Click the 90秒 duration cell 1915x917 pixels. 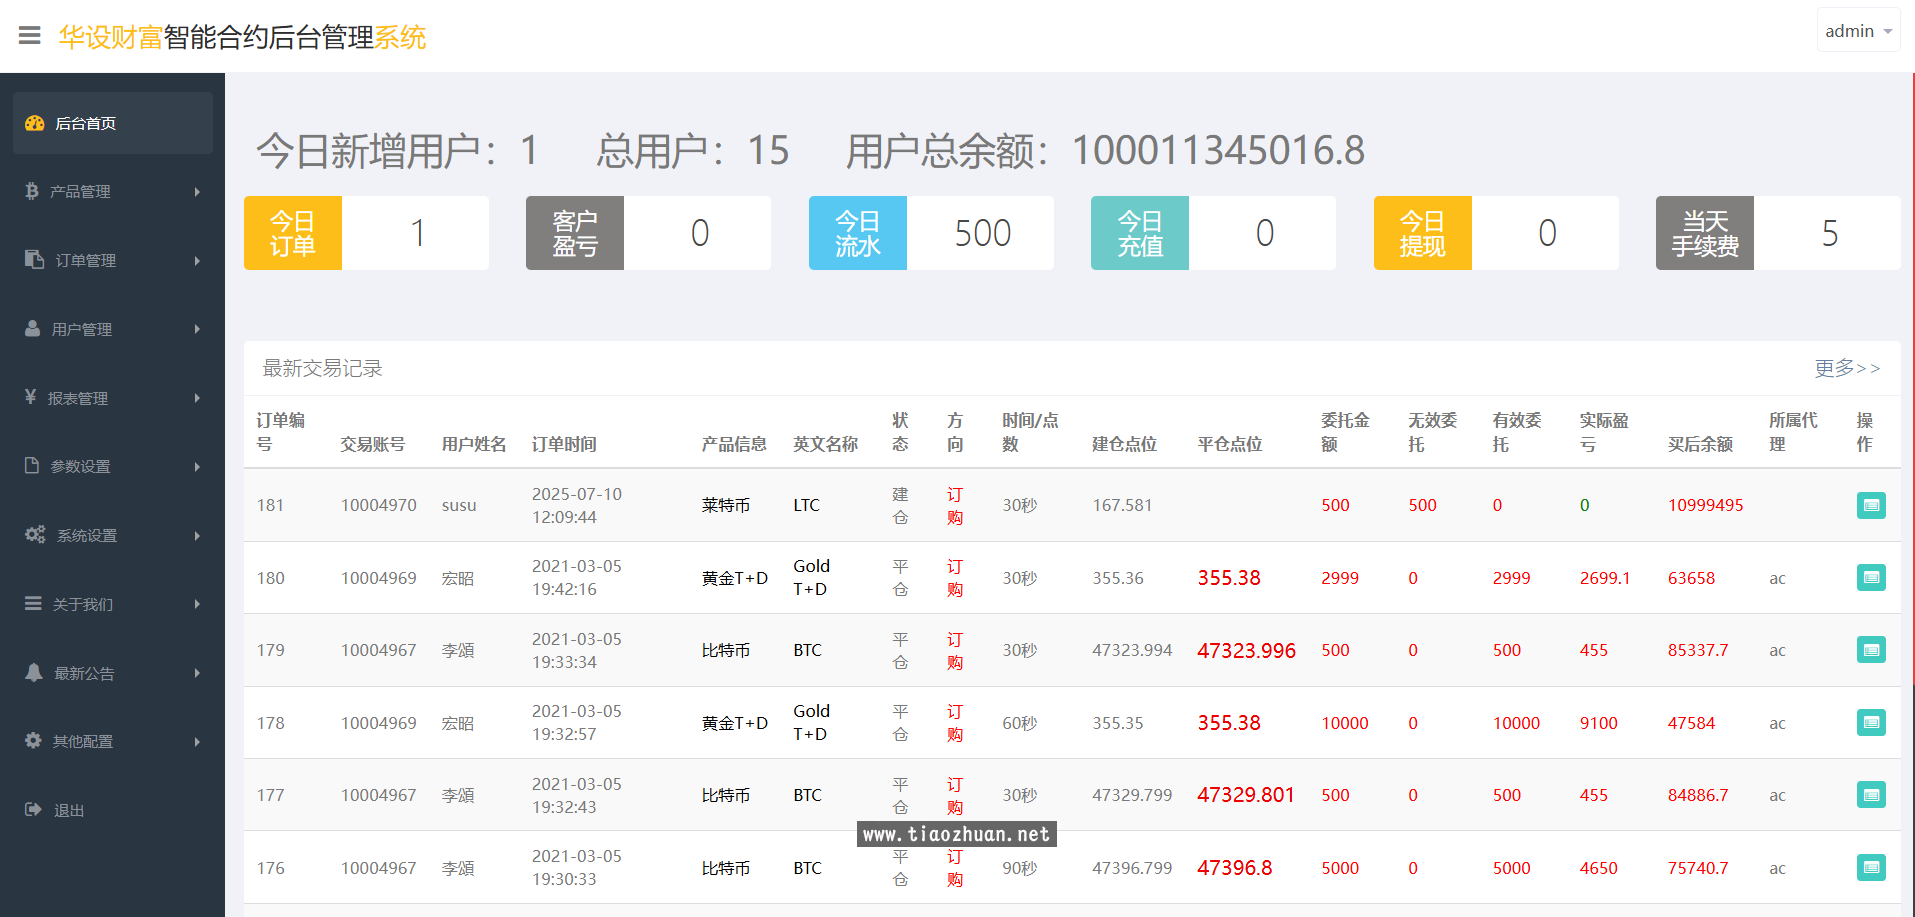pos(1020,868)
